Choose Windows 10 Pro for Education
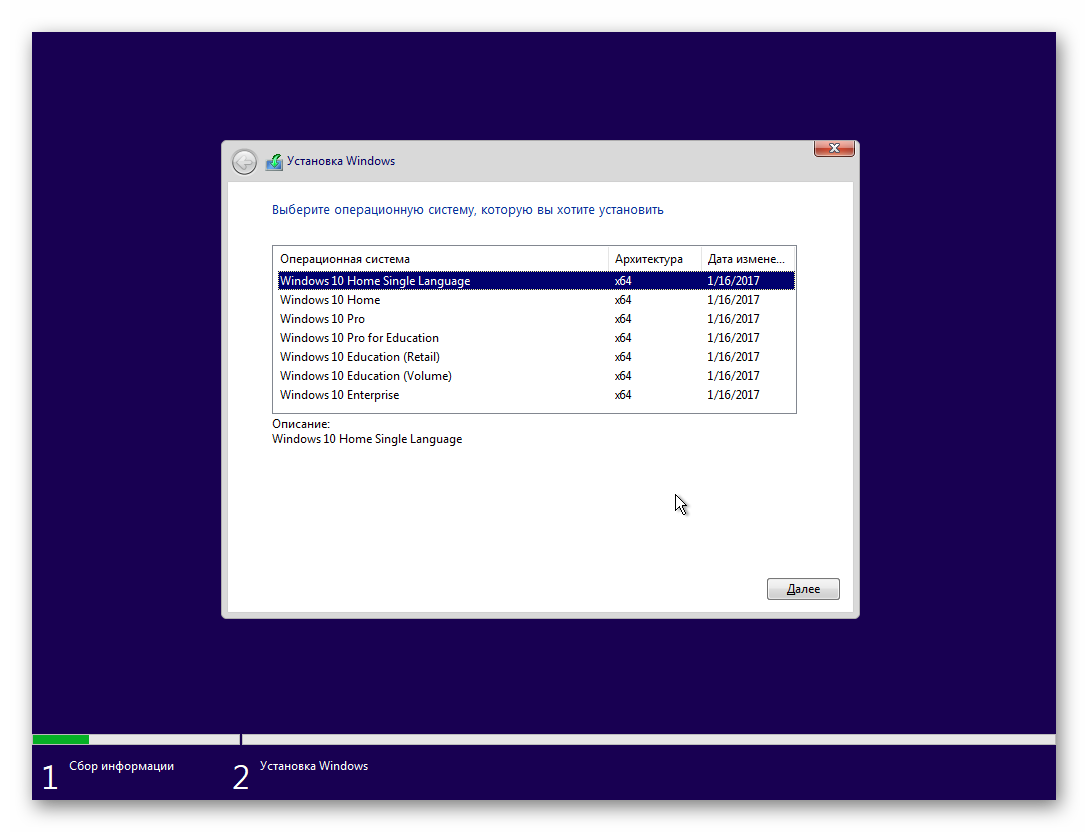 536,337
